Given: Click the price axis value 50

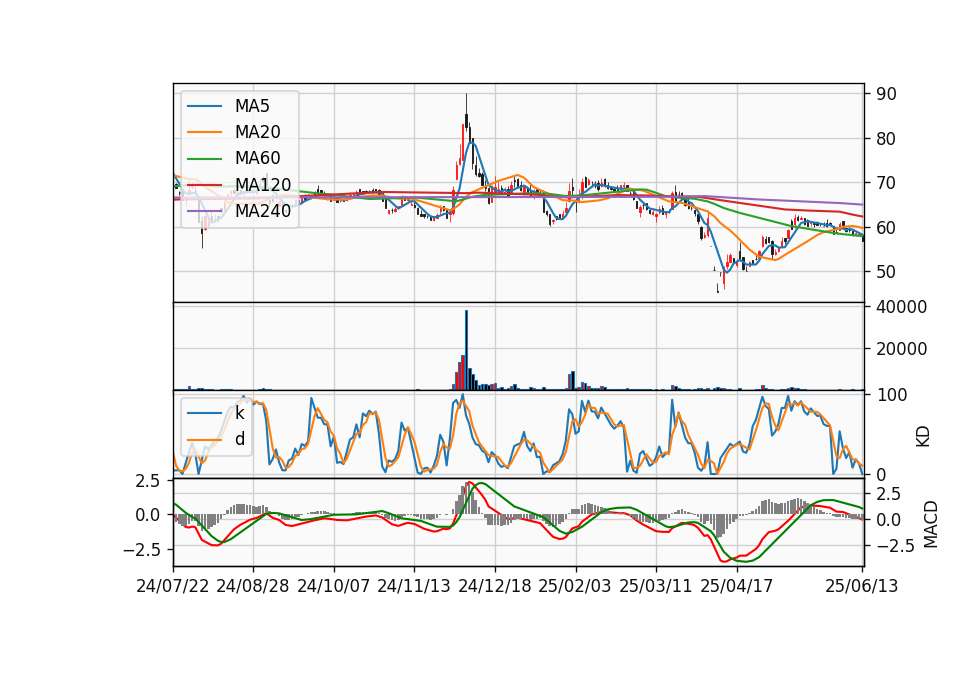Looking at the screenshot, I should click(x=886, y=272).
